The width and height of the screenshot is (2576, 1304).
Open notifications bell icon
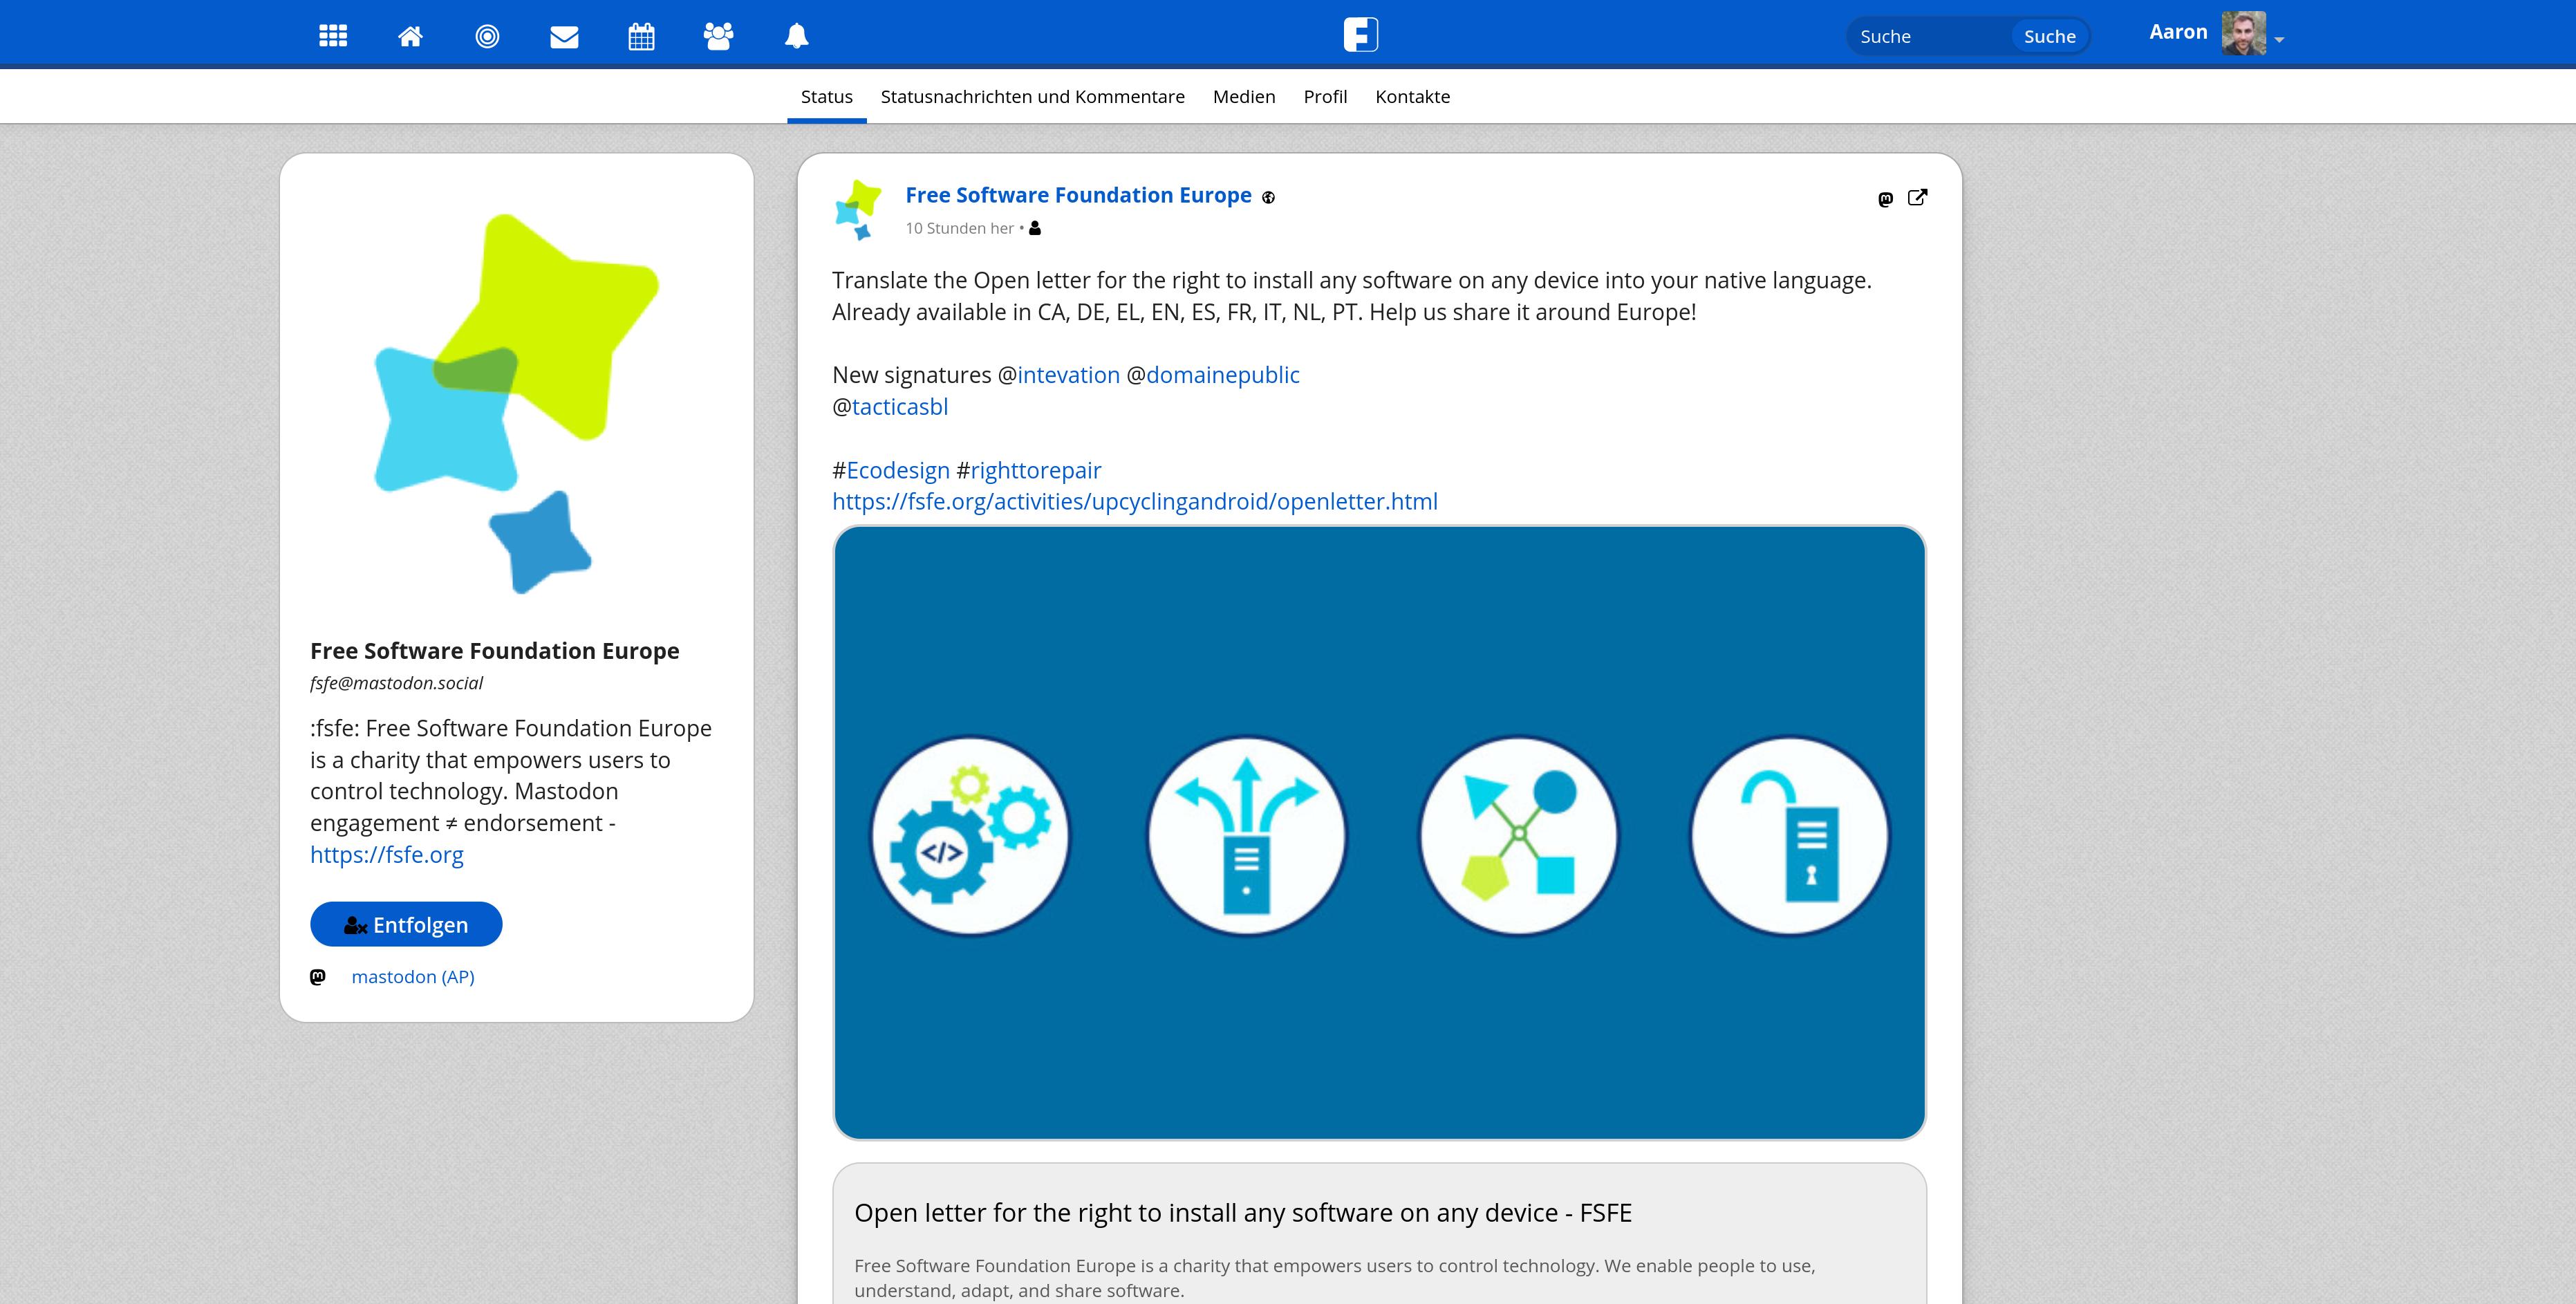[x=796, y=36]
